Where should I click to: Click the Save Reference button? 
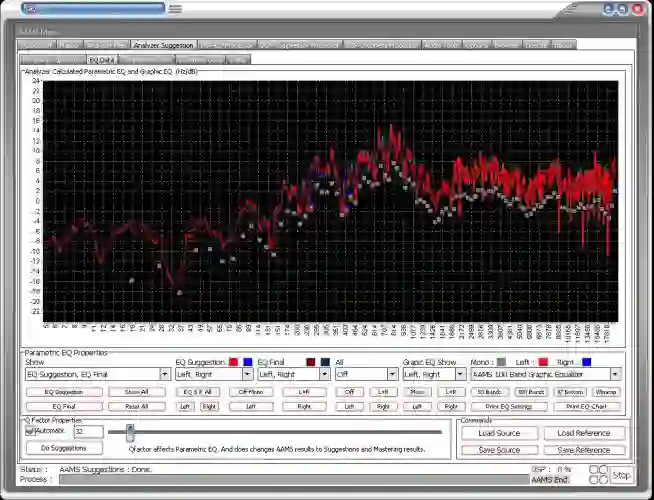[x=584, y=450]
